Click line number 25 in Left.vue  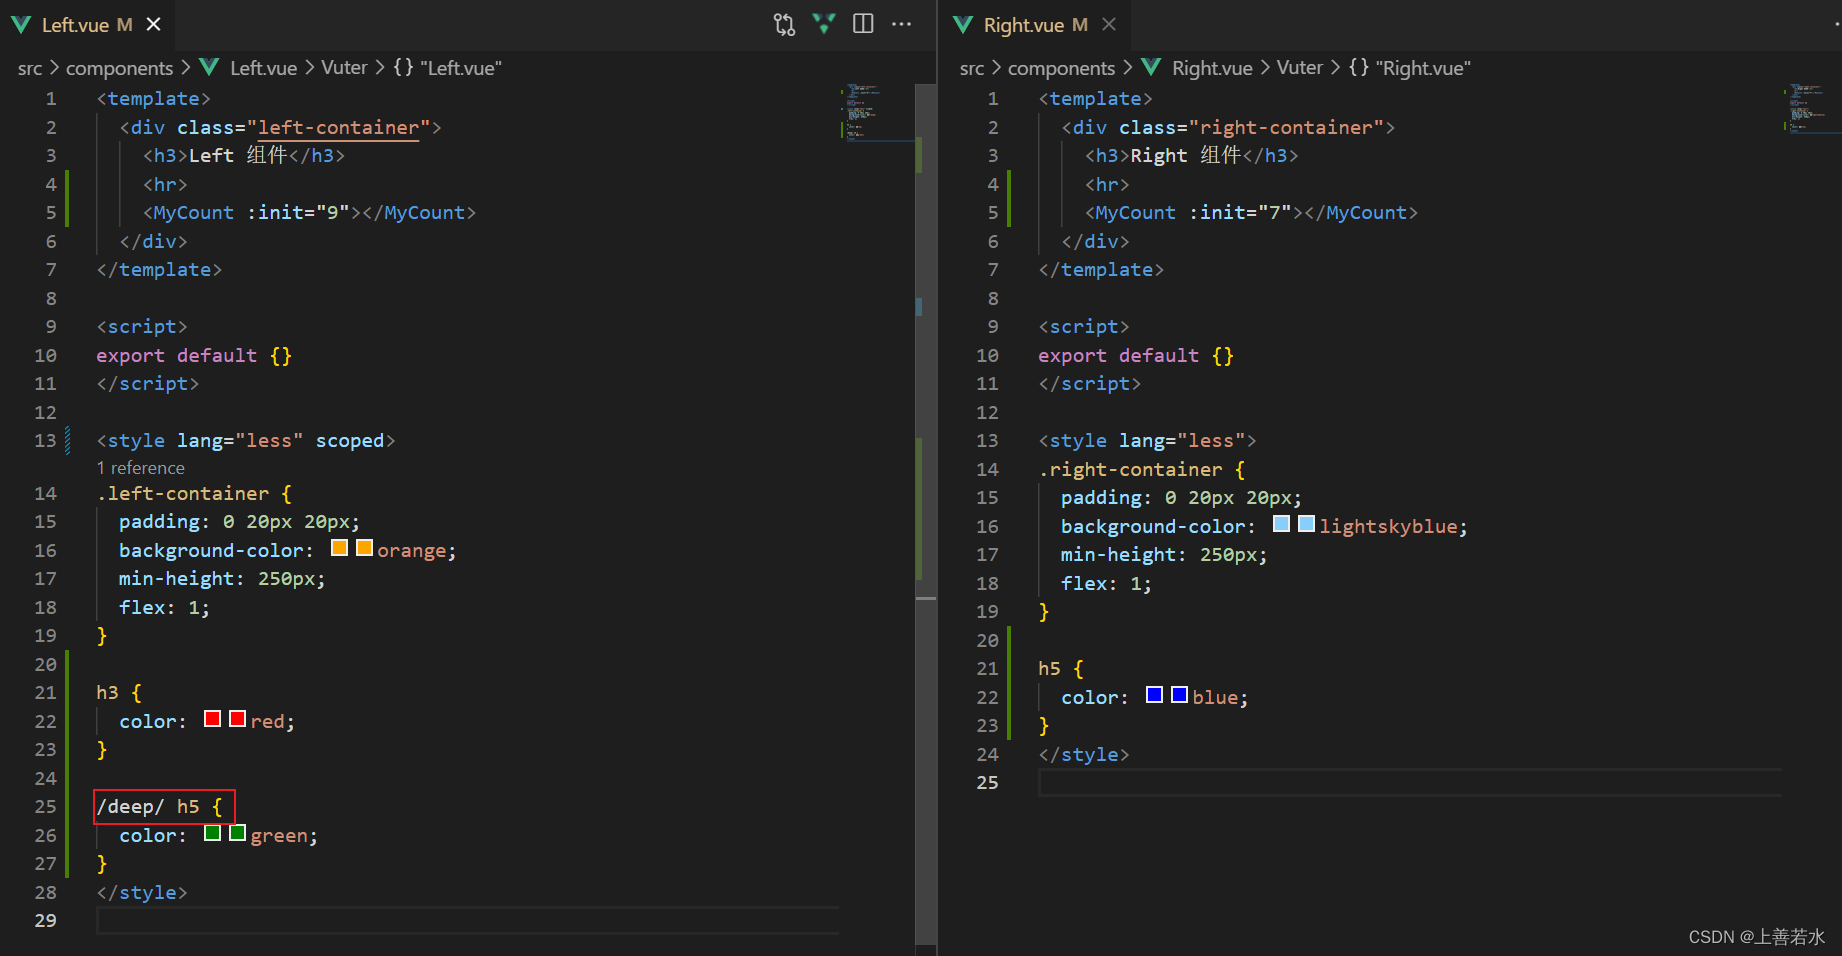coord(46,806)
